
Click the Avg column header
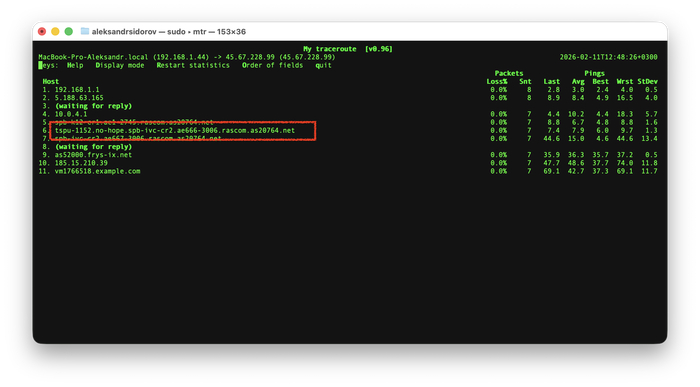[x=578, y=81]
